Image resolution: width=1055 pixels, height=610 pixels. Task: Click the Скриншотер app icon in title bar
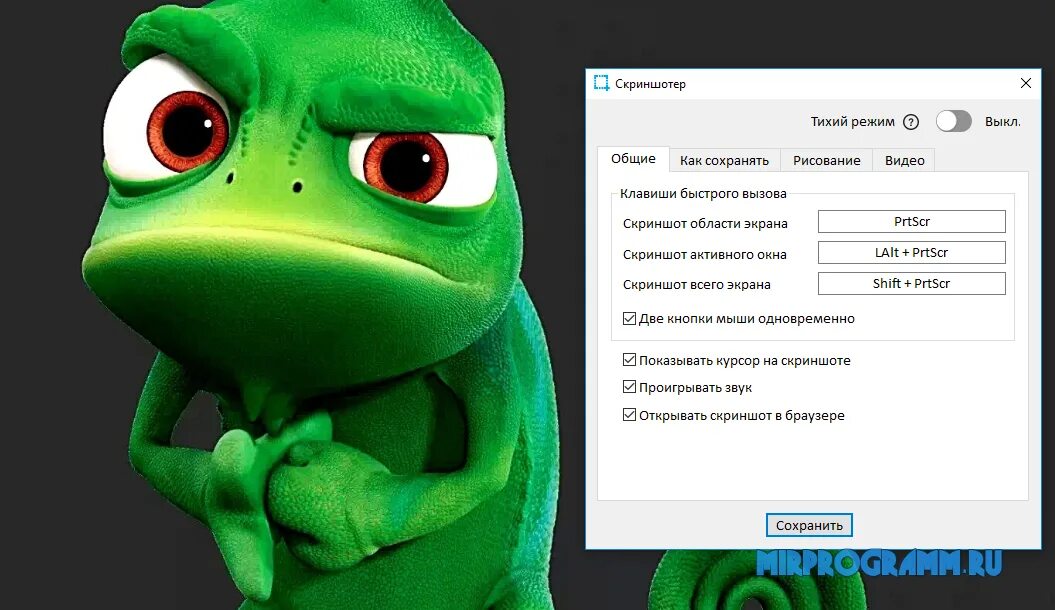coord(601,83)
